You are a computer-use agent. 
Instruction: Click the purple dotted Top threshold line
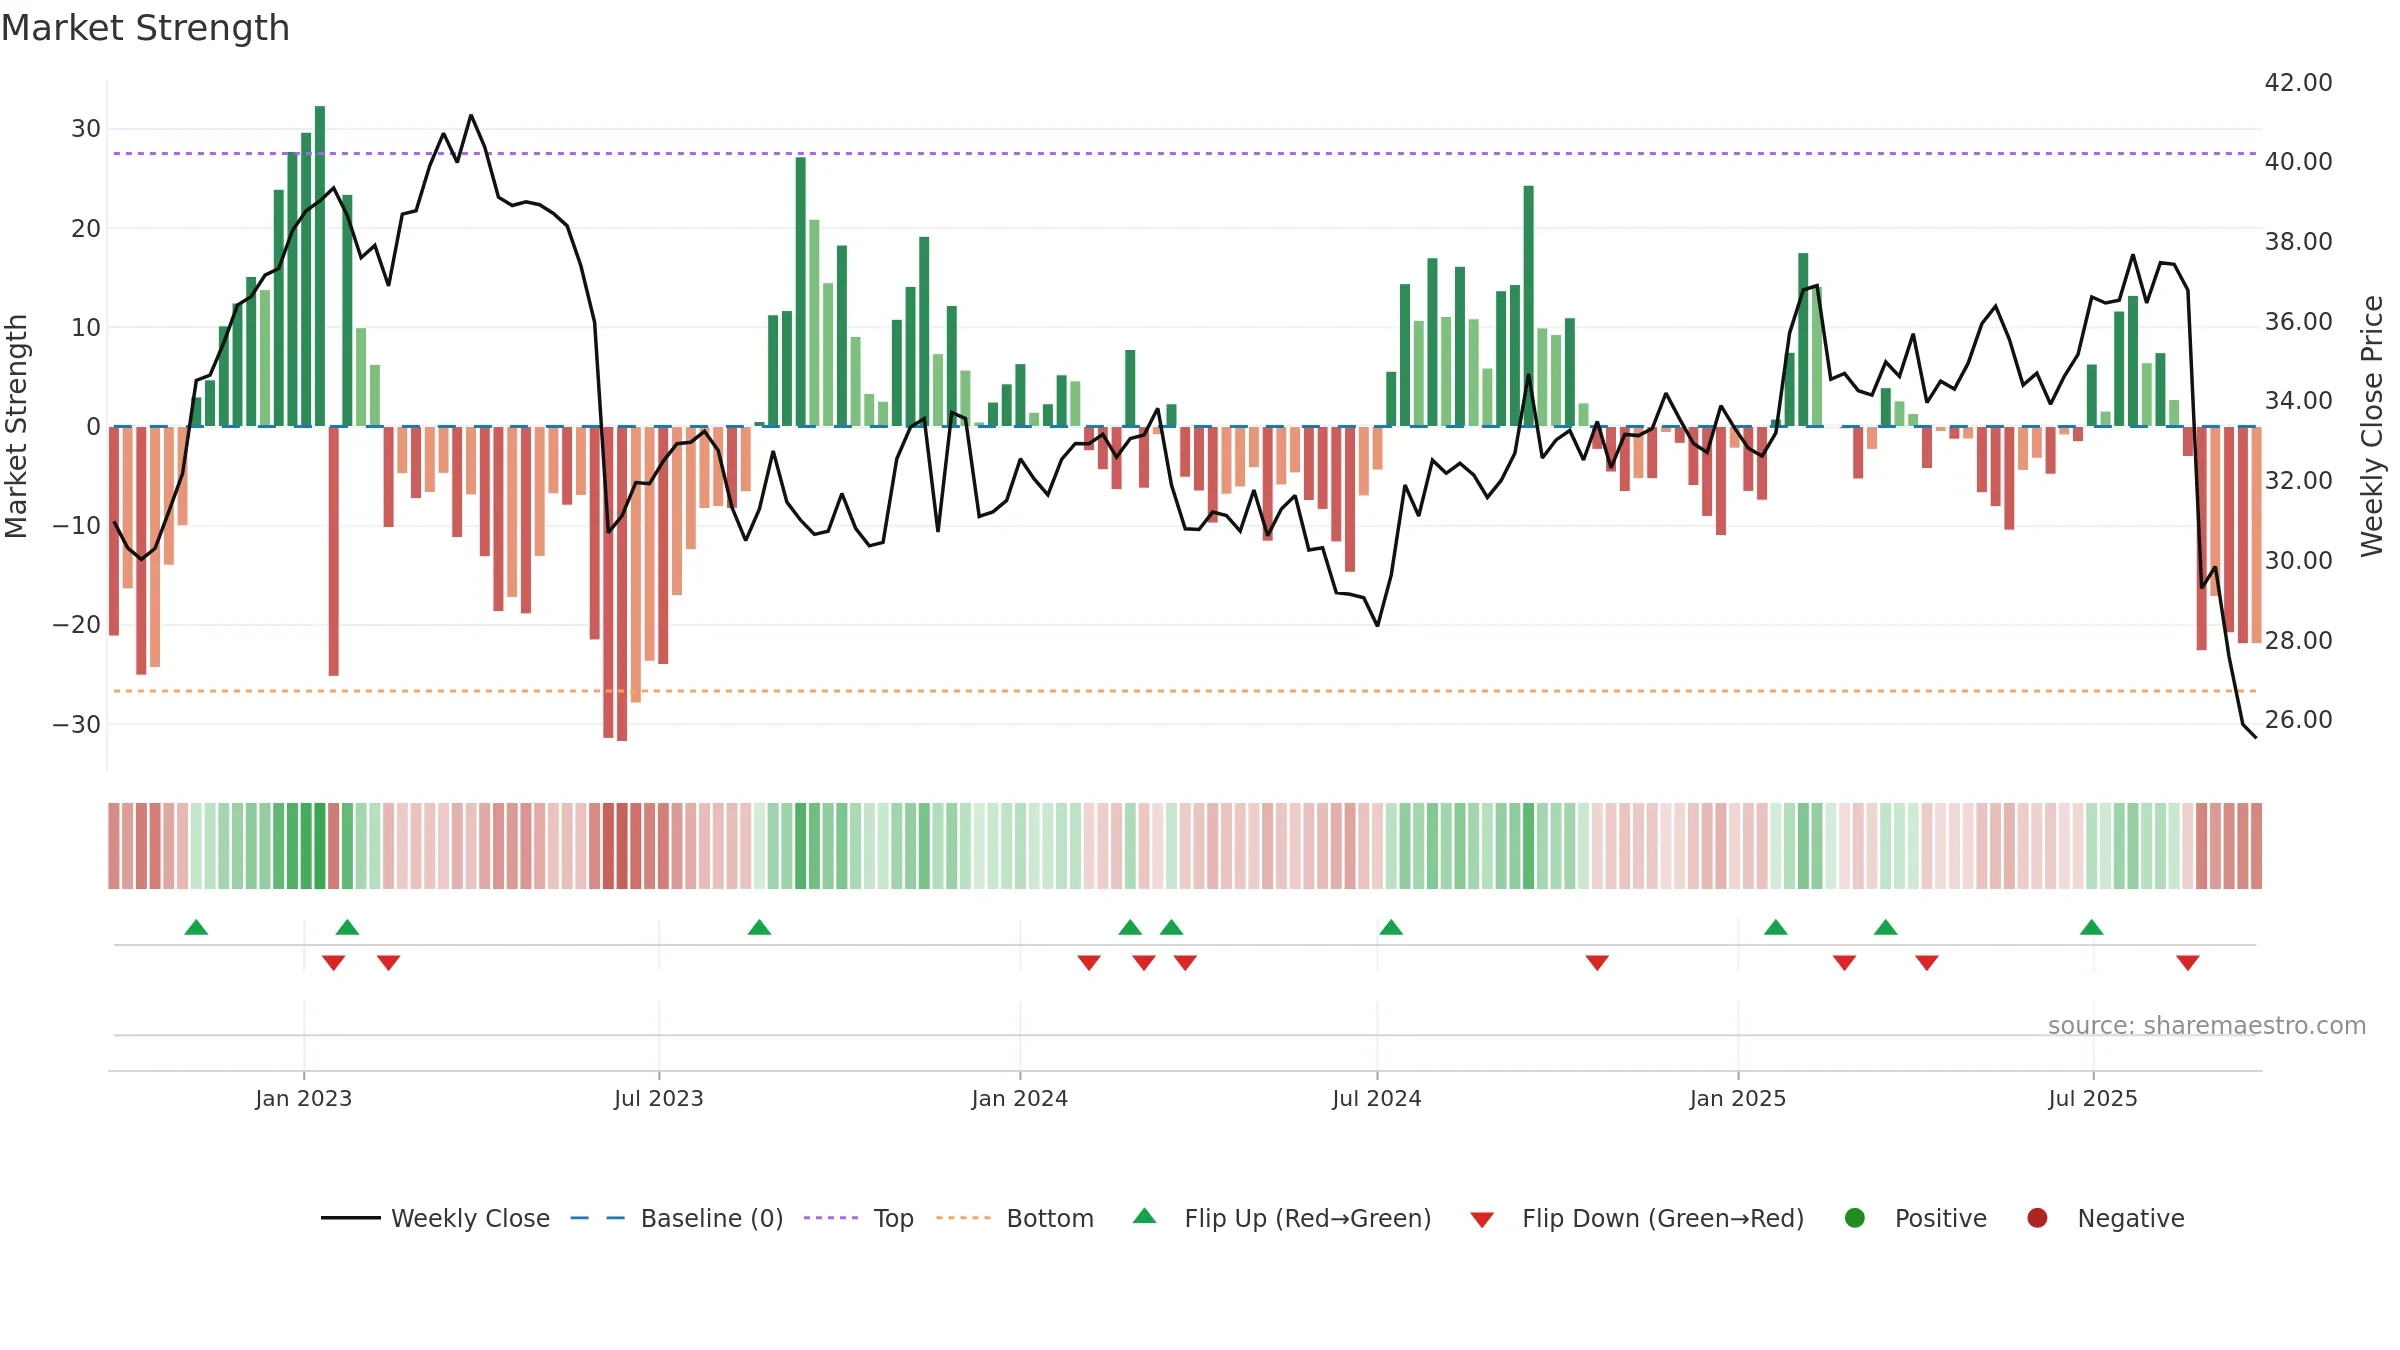click(x=1185, y=153)
